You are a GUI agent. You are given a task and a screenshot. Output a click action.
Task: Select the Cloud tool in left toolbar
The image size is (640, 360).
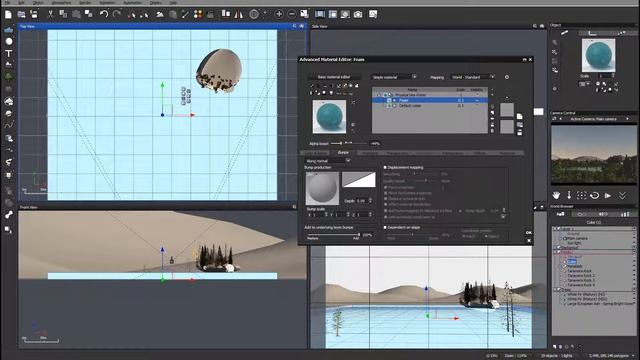click(9, 101)
